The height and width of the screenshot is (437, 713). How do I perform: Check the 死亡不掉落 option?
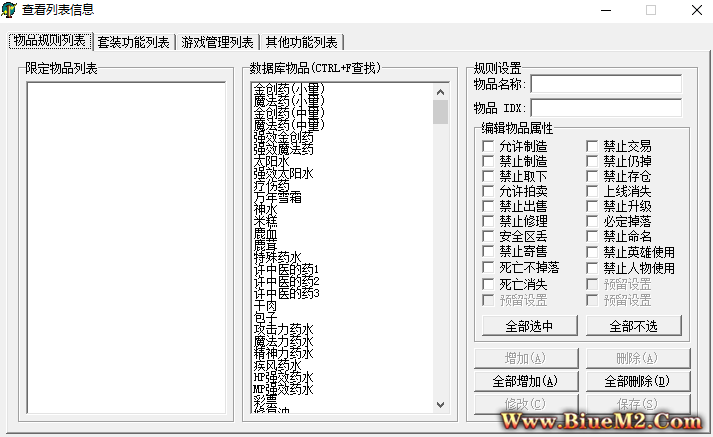488,267
